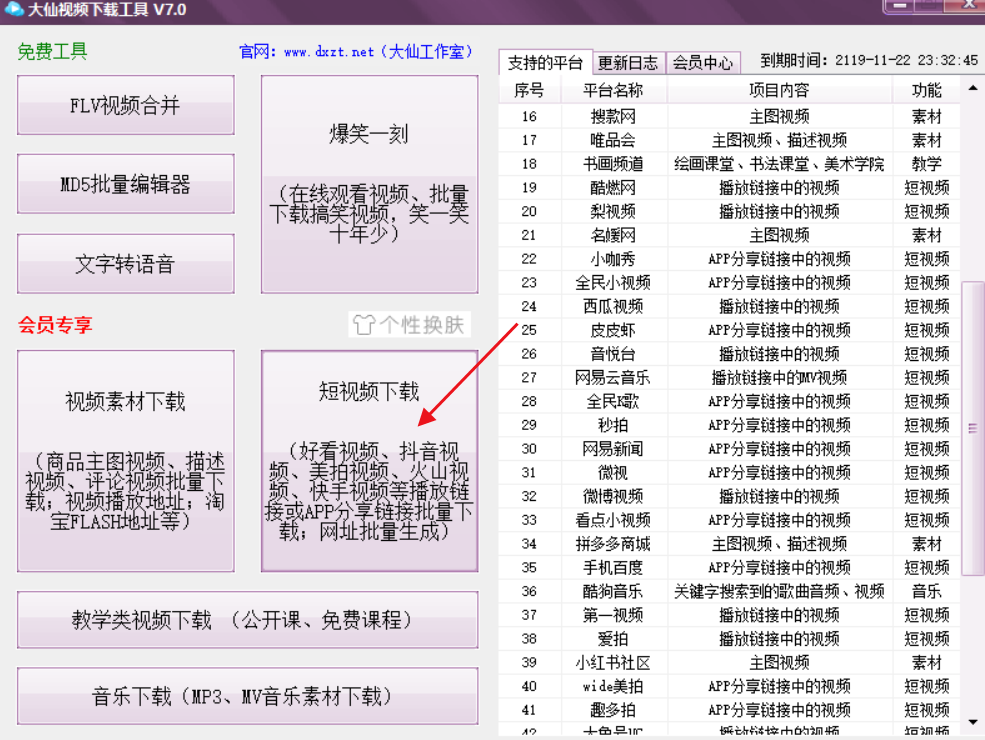Select row 28 全民K歌
985x740 pixels.
[x=729, y=401]
